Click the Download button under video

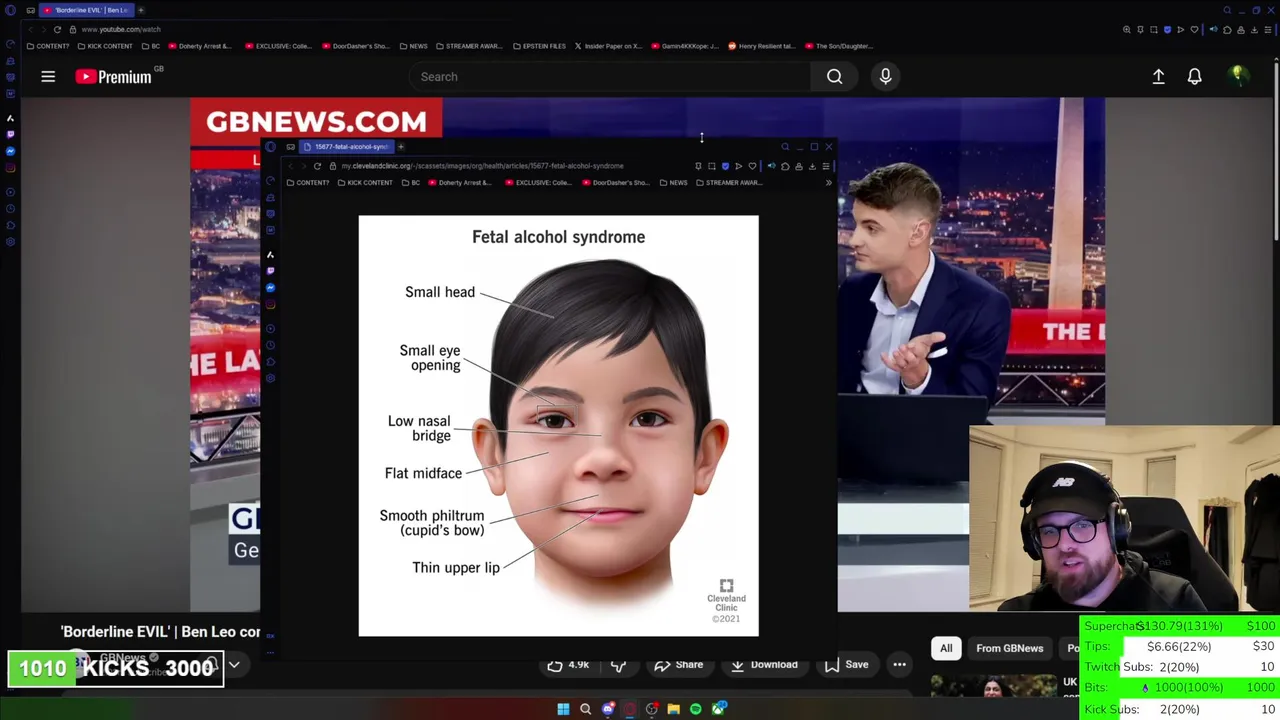764,665
